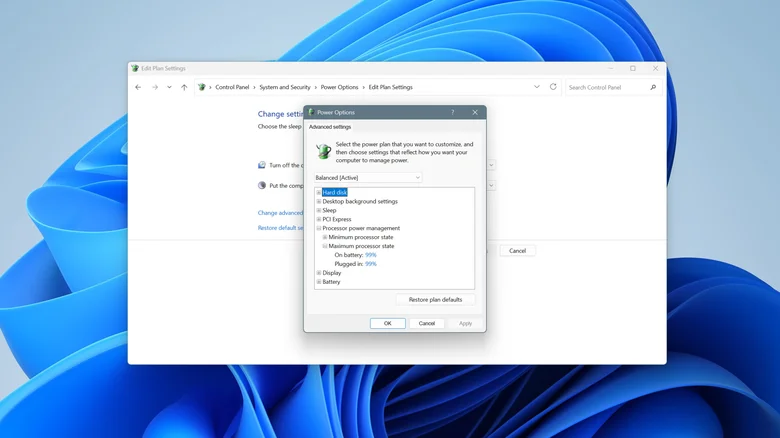Expand the Sleep node
Screen dimensions: 780x438
[x=319, y=211]
